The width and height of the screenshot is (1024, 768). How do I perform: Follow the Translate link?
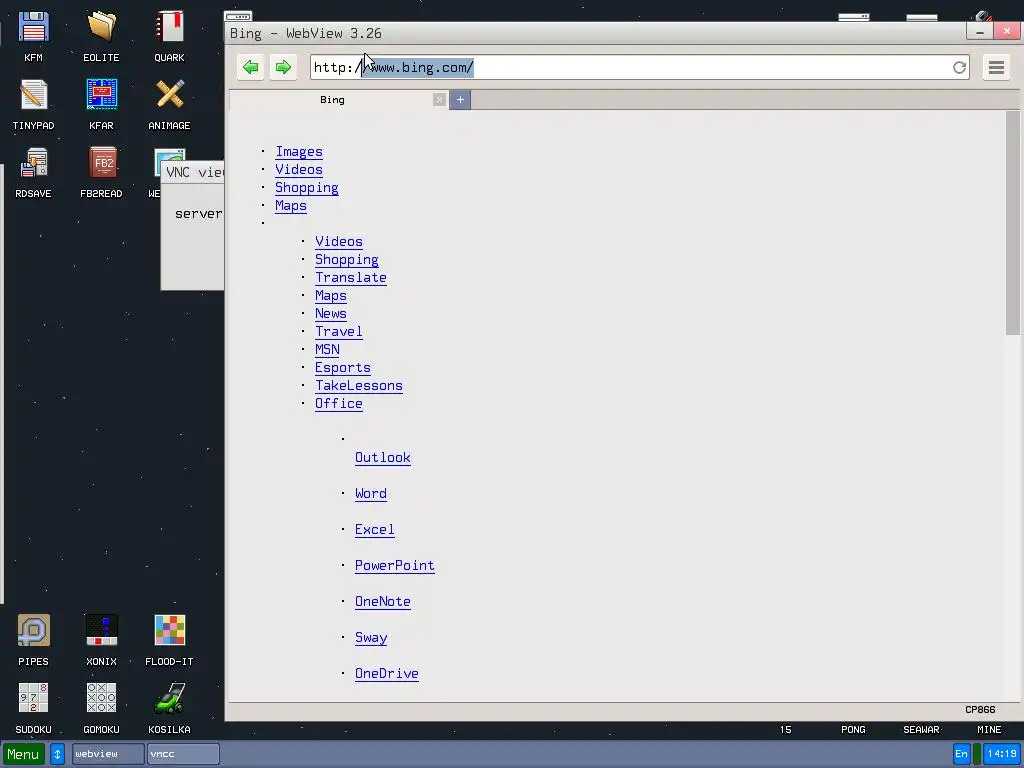click(x=351, y=278)
